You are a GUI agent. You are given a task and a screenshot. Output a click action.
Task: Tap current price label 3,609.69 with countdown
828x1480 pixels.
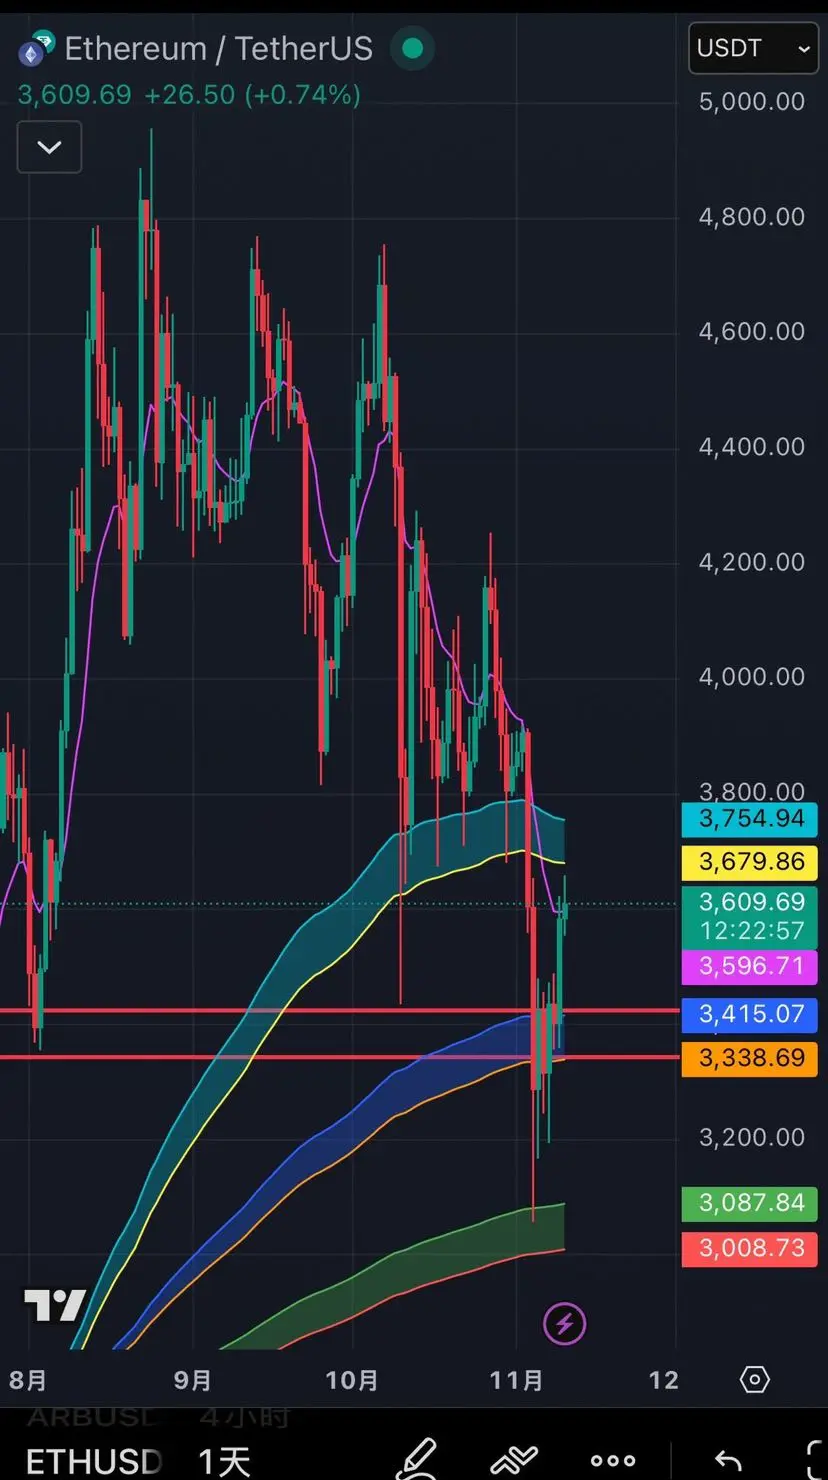749,917
